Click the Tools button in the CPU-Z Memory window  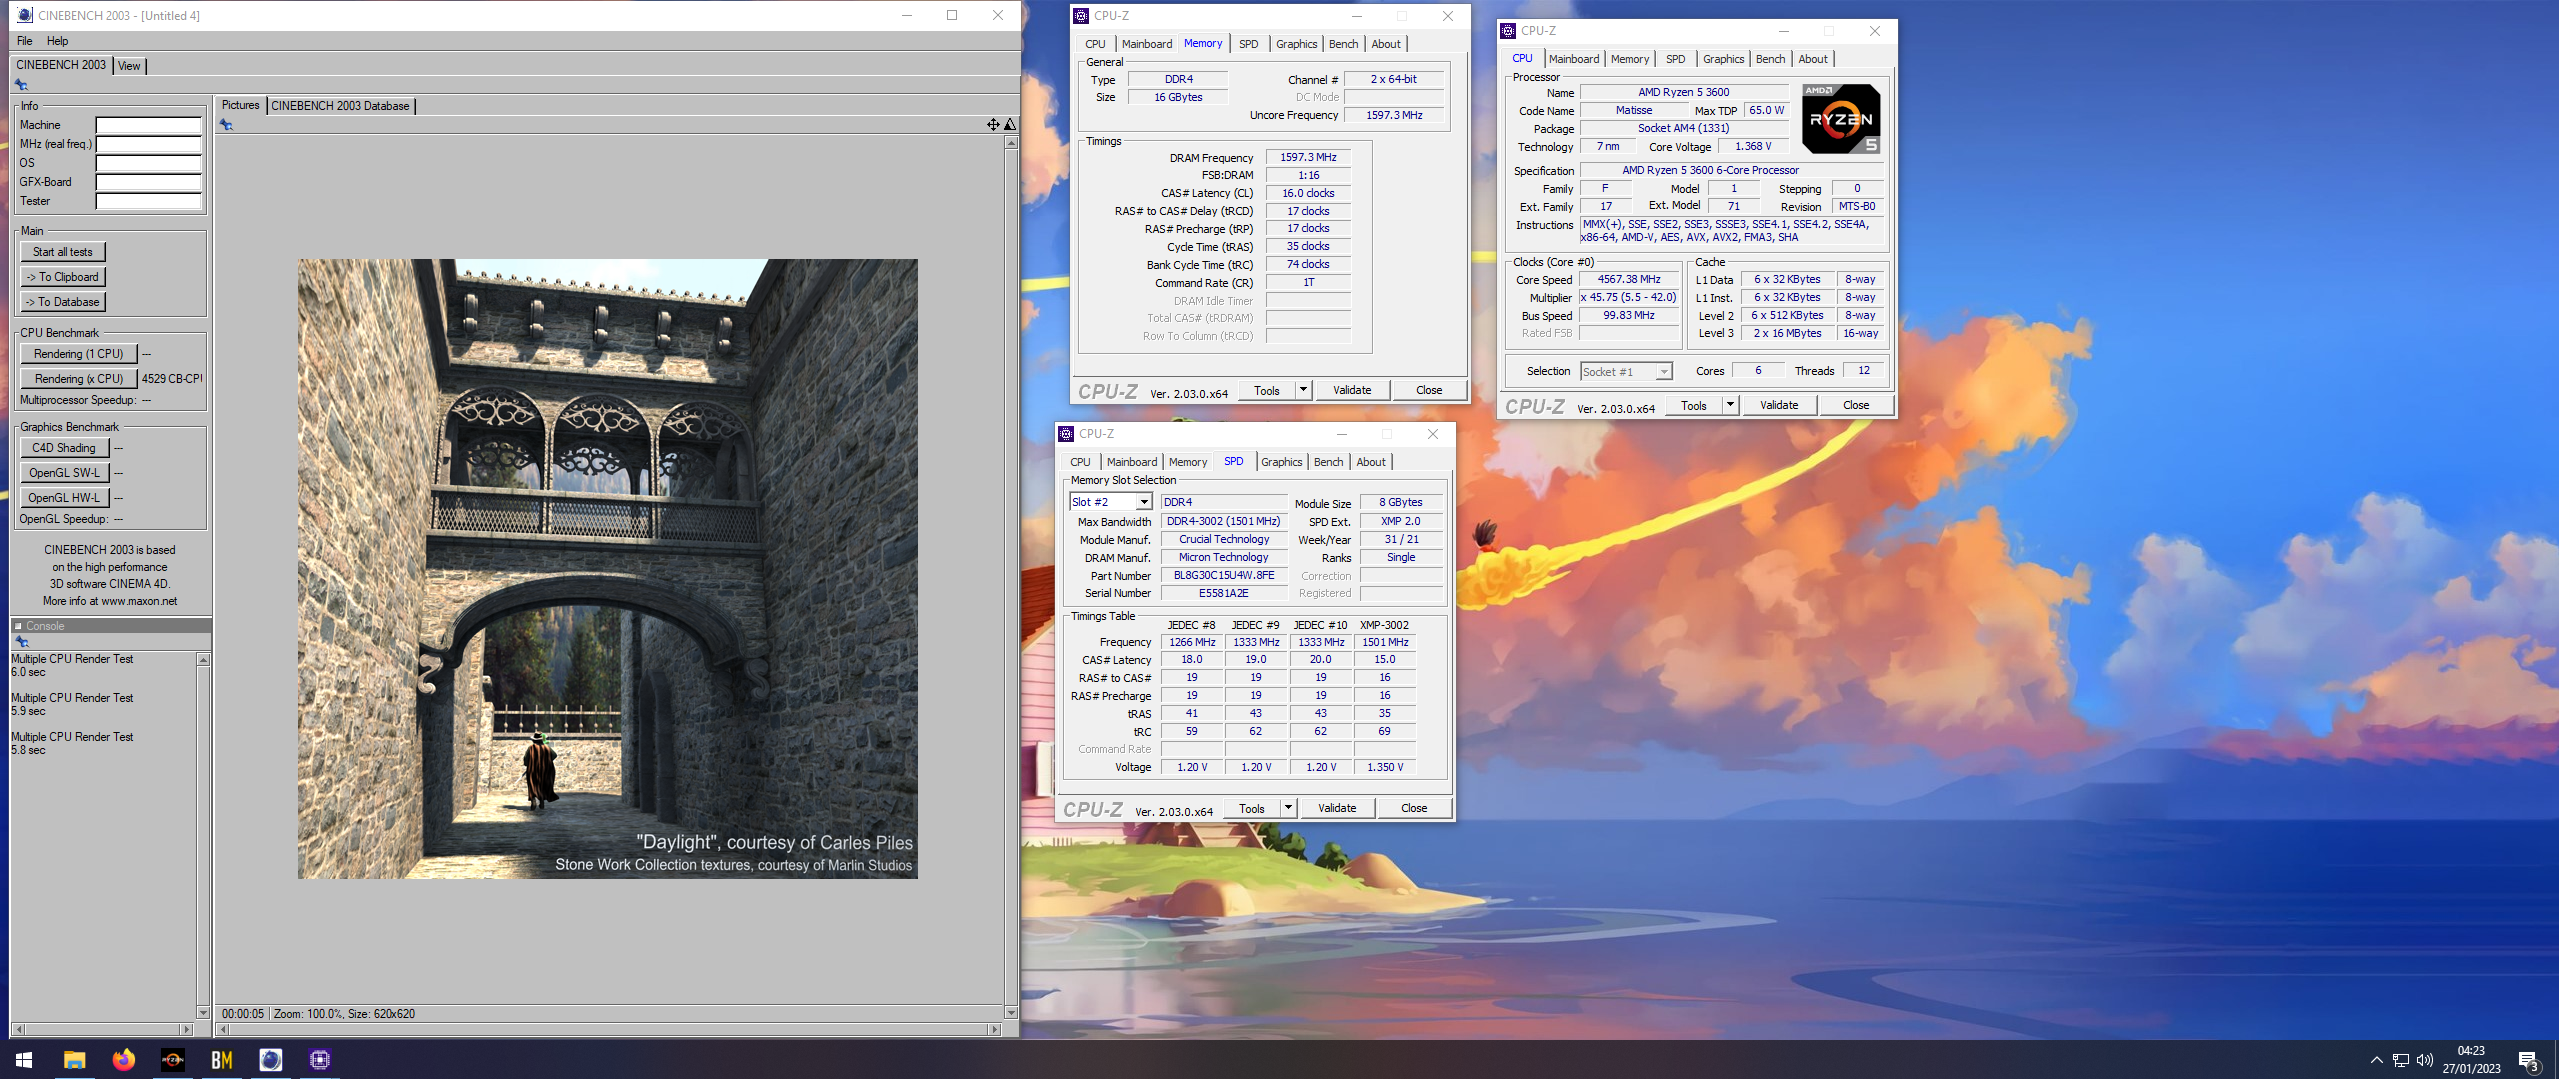click(x=1267, y=390)
